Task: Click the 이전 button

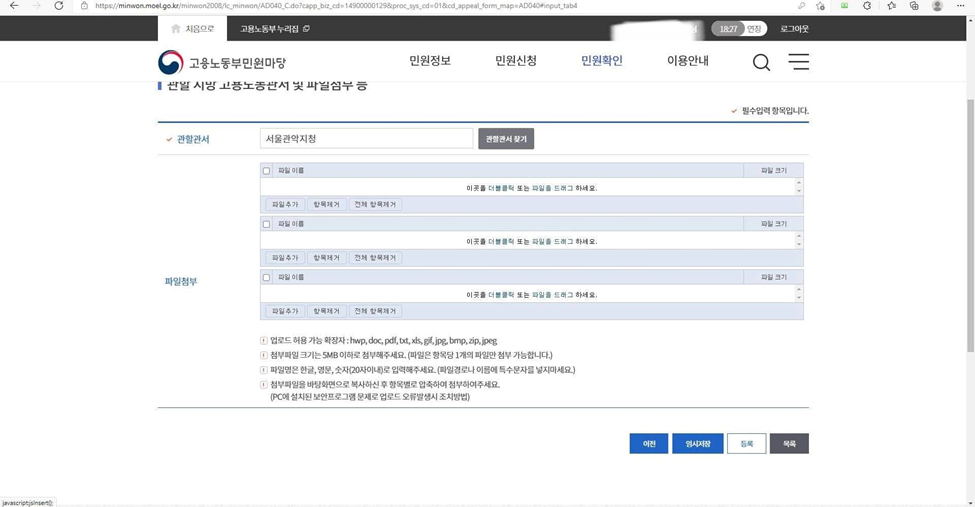Action: [x=649, y=444]
